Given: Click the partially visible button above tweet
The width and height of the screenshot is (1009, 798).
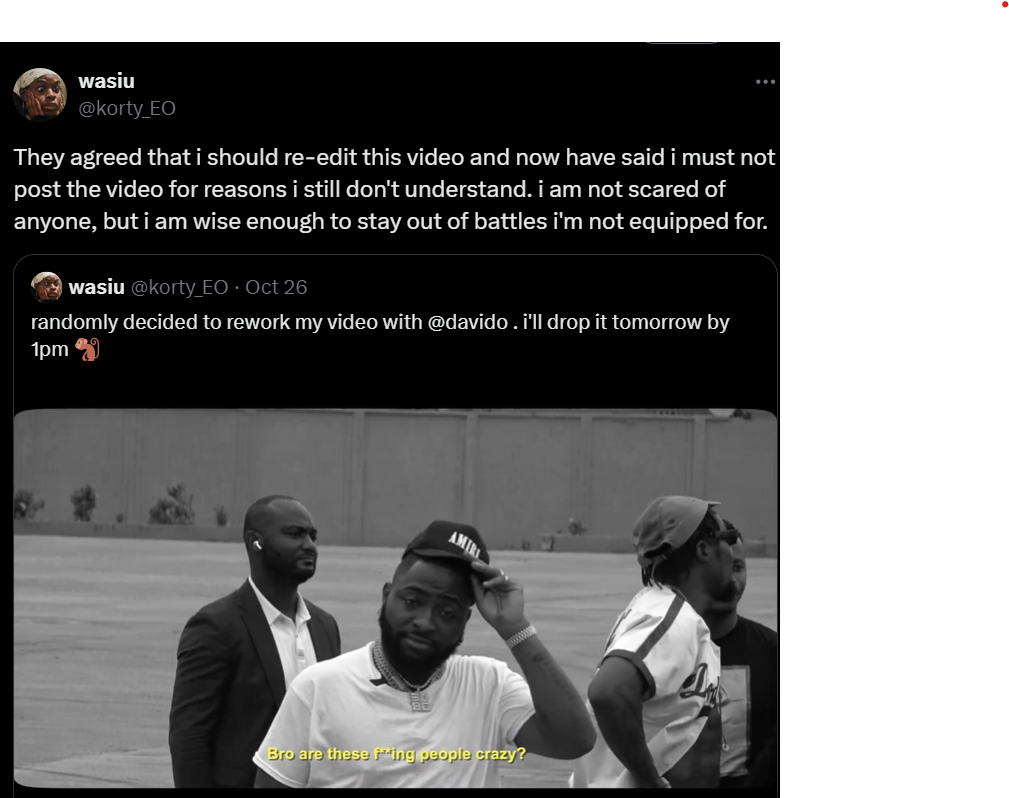Looking at the screenshot, I should point(680,40).
